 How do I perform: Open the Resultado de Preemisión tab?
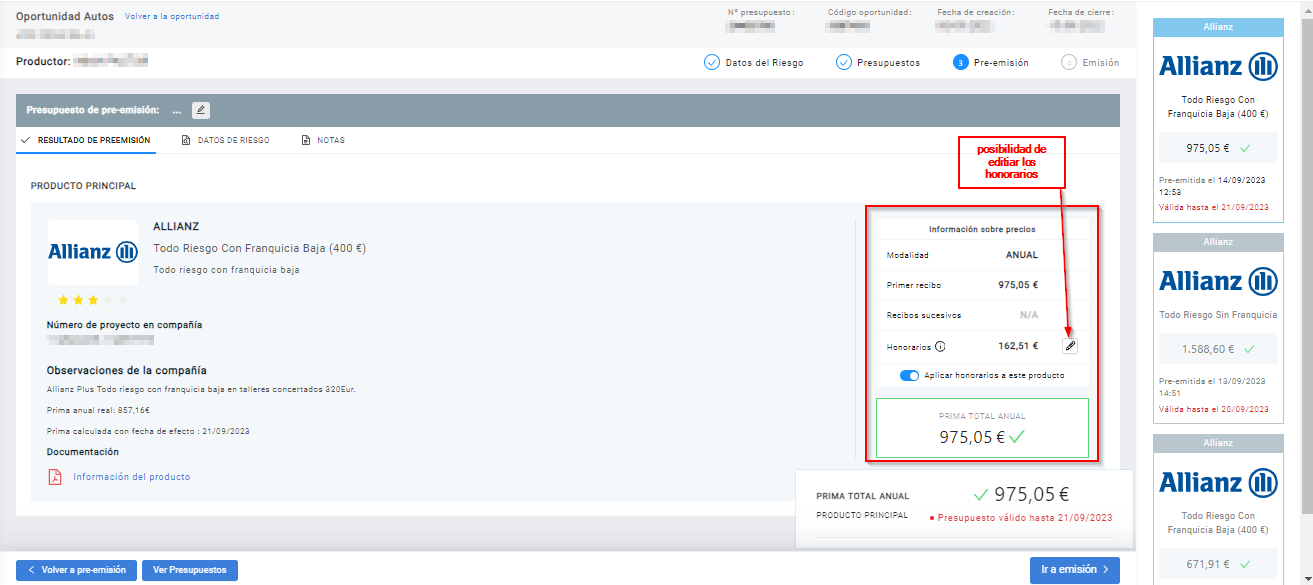pyautogui.click(x=85, y=141)
